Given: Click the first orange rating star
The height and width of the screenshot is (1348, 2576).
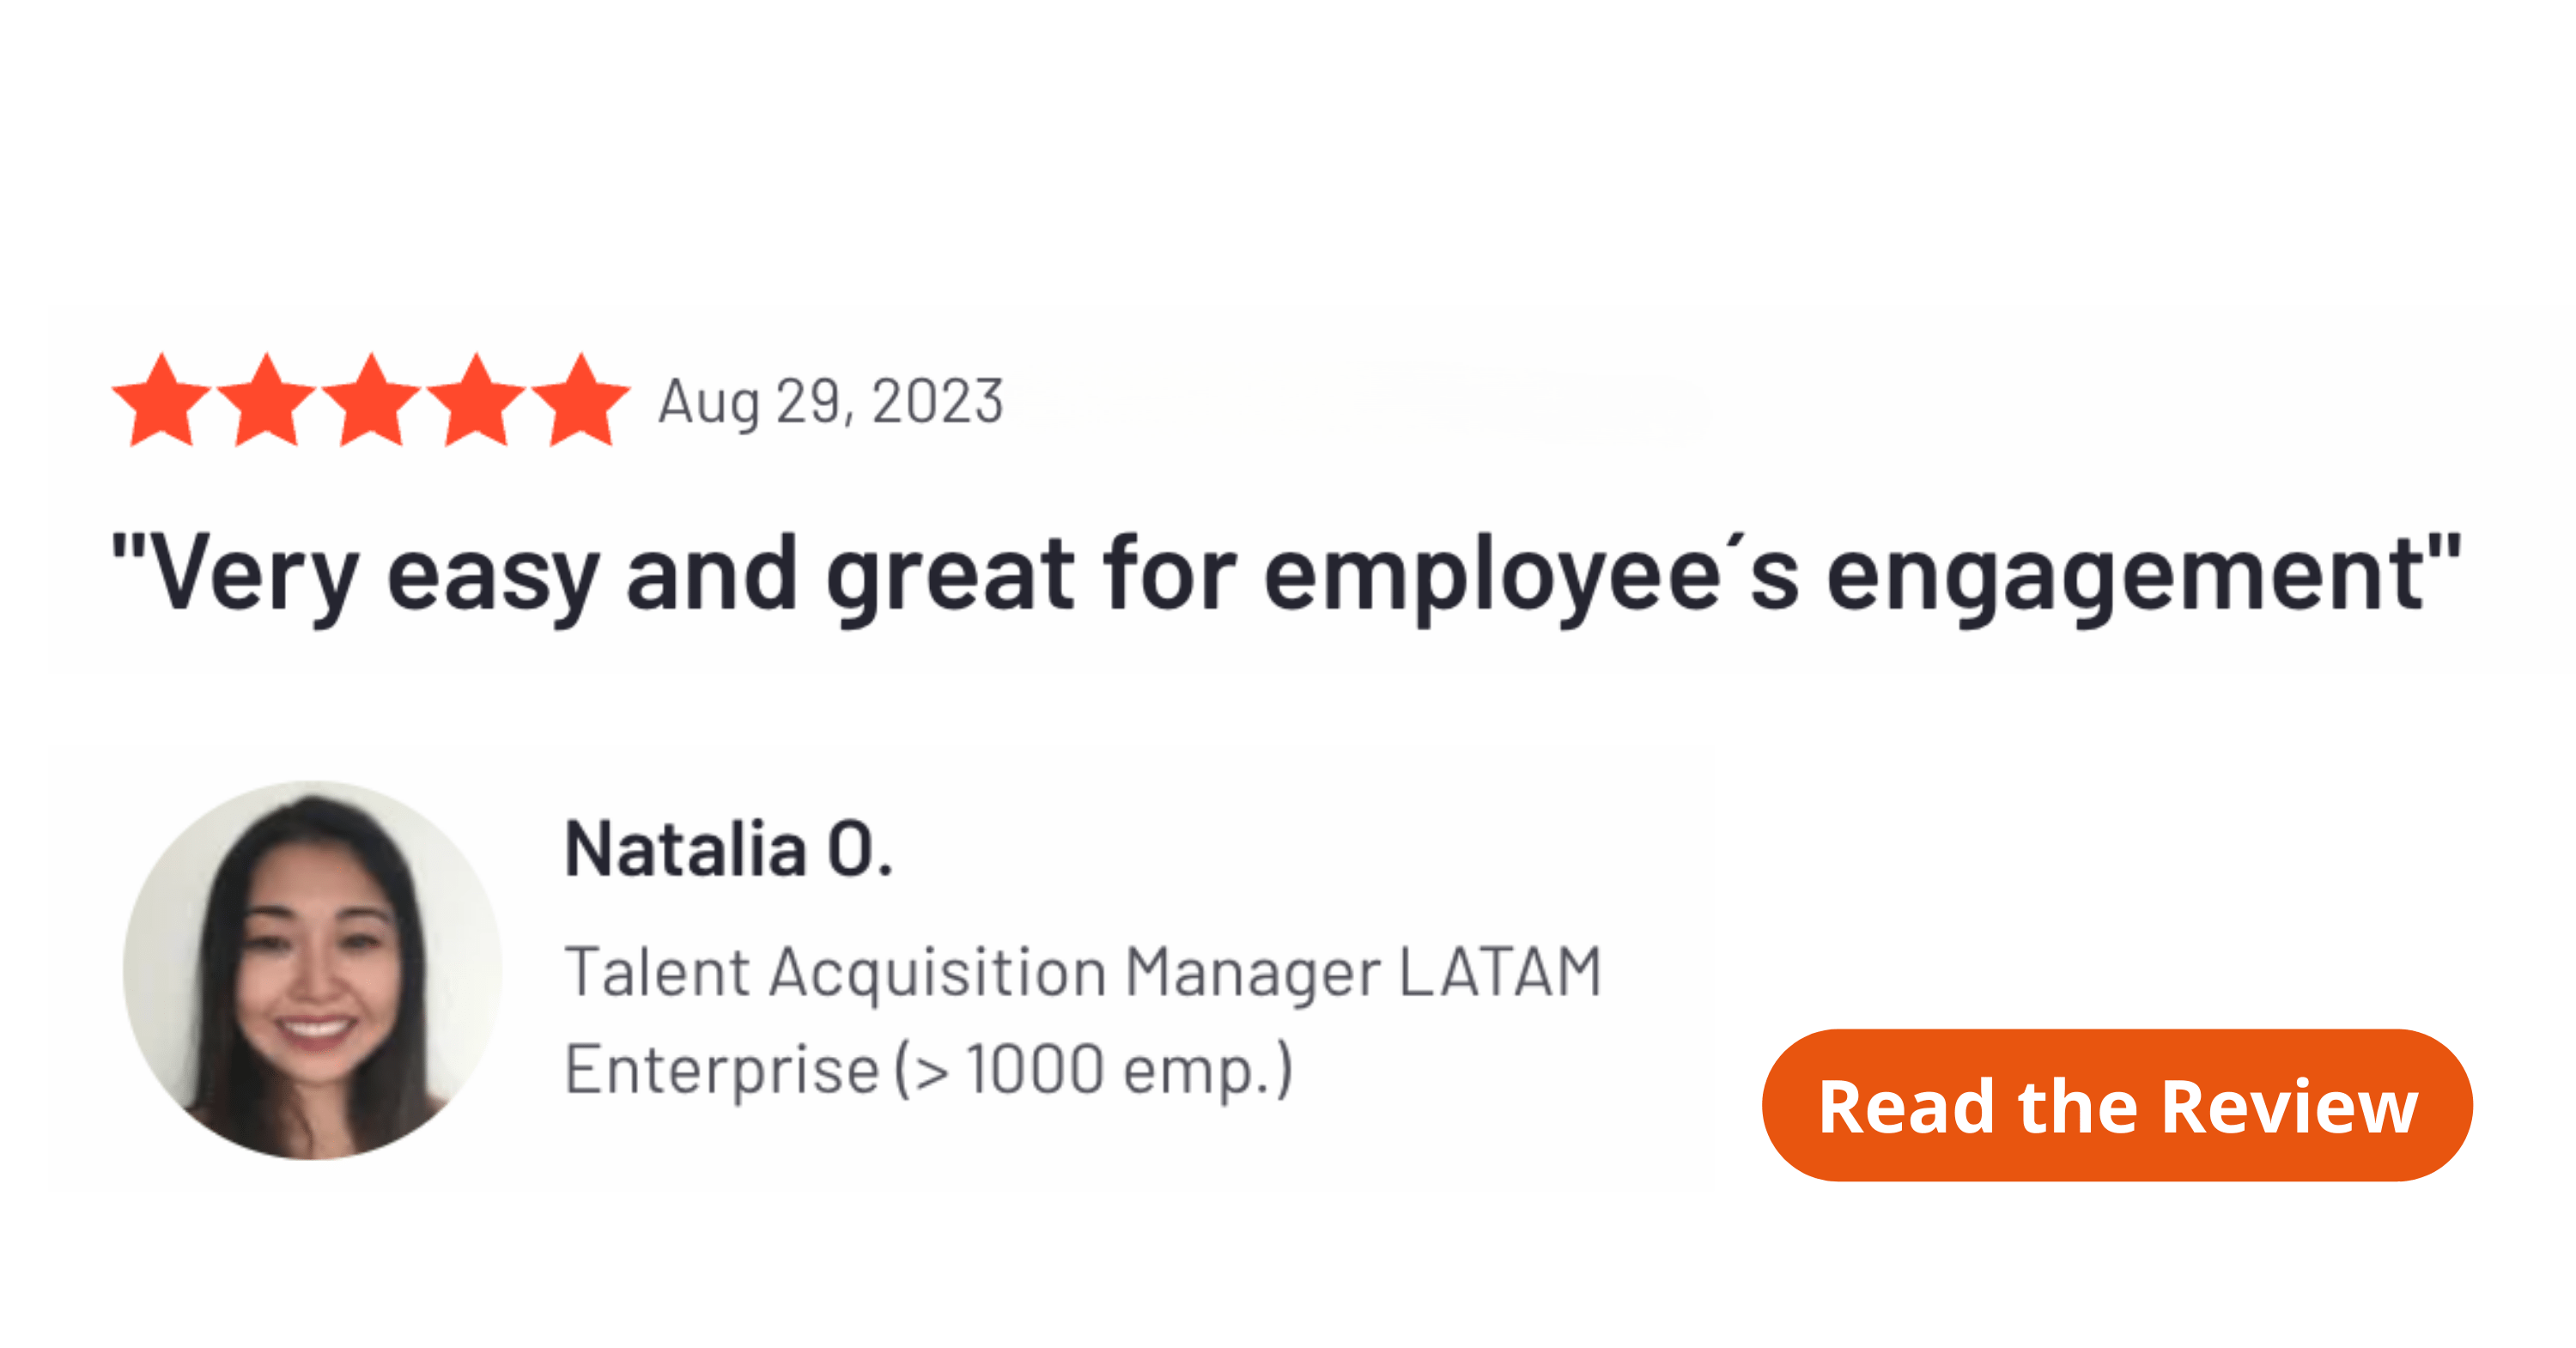Looking at the screenshot, I should tap(162, 401).
